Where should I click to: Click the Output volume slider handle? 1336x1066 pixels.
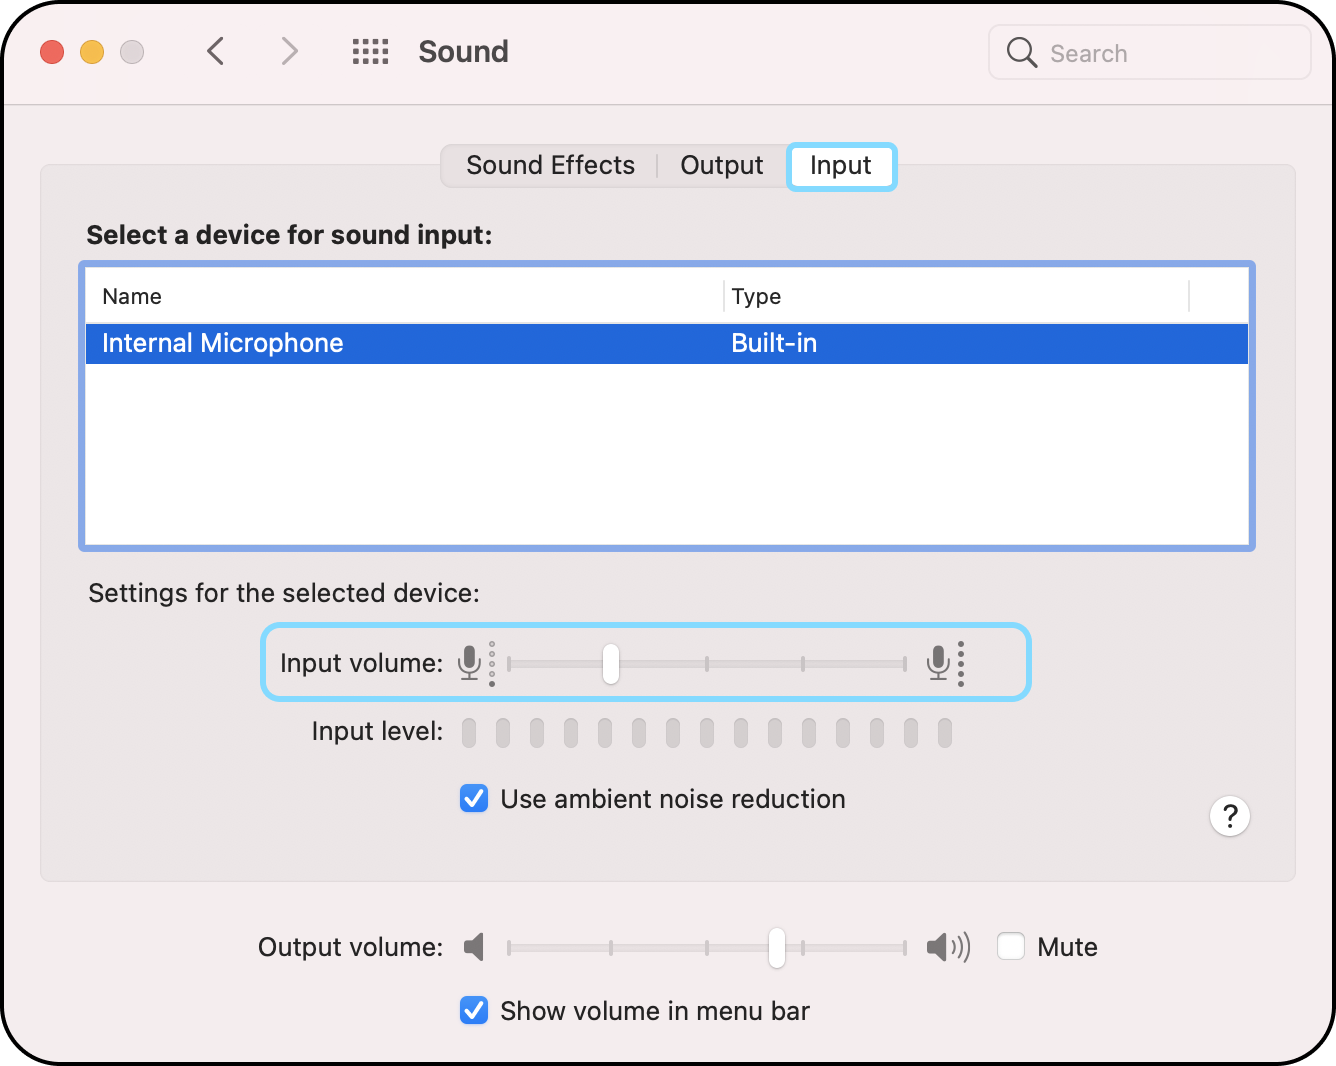click(x=777, y=948)
